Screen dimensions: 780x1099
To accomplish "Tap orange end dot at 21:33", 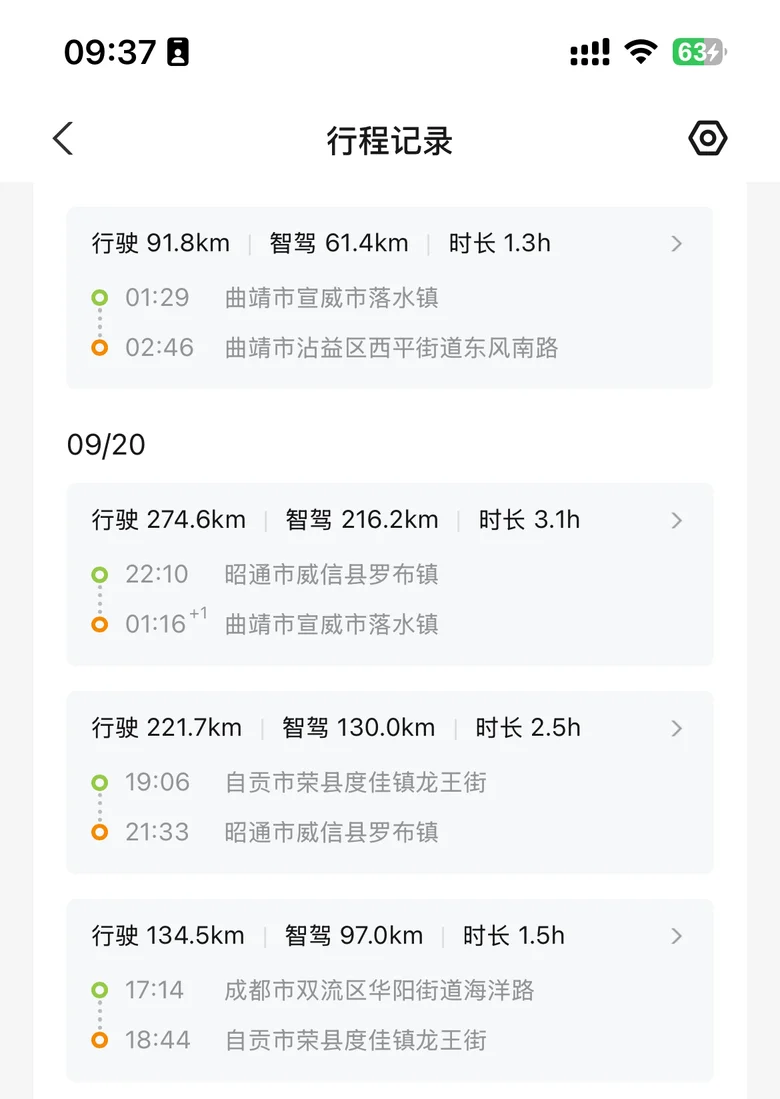I will 100,832.
